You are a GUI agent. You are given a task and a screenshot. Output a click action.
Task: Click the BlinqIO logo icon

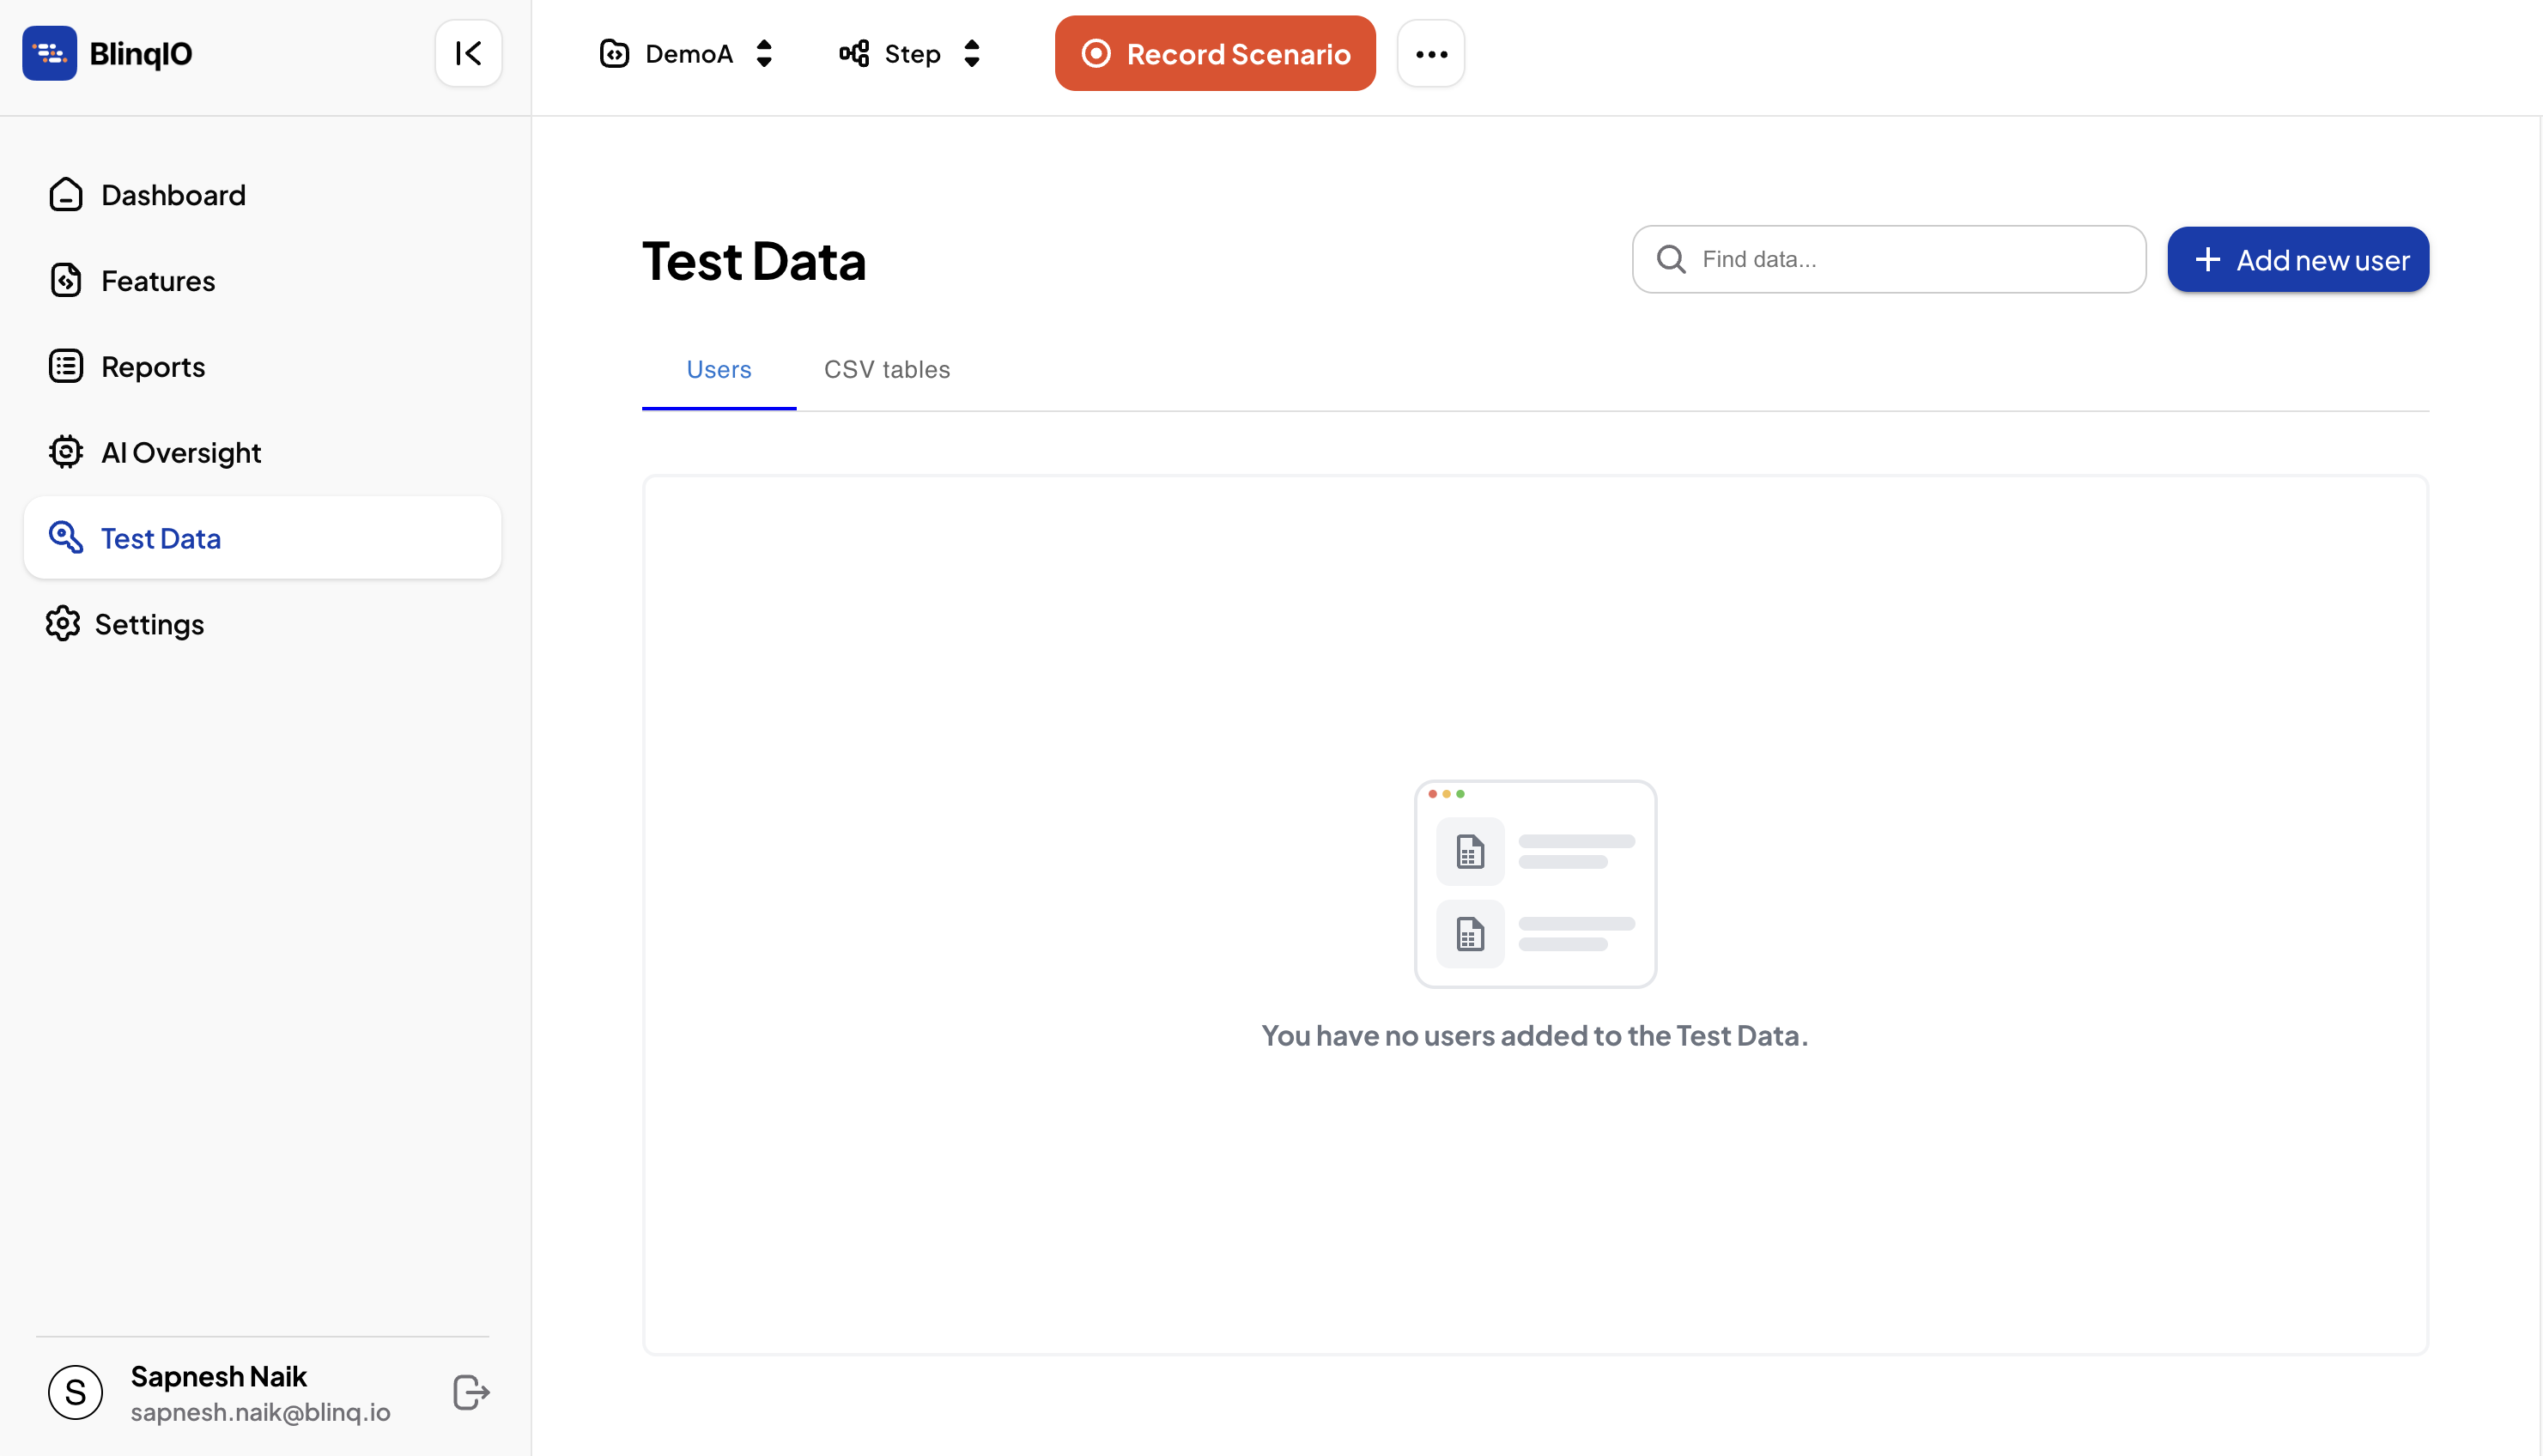pyautogui.click(x=49, y=52)
